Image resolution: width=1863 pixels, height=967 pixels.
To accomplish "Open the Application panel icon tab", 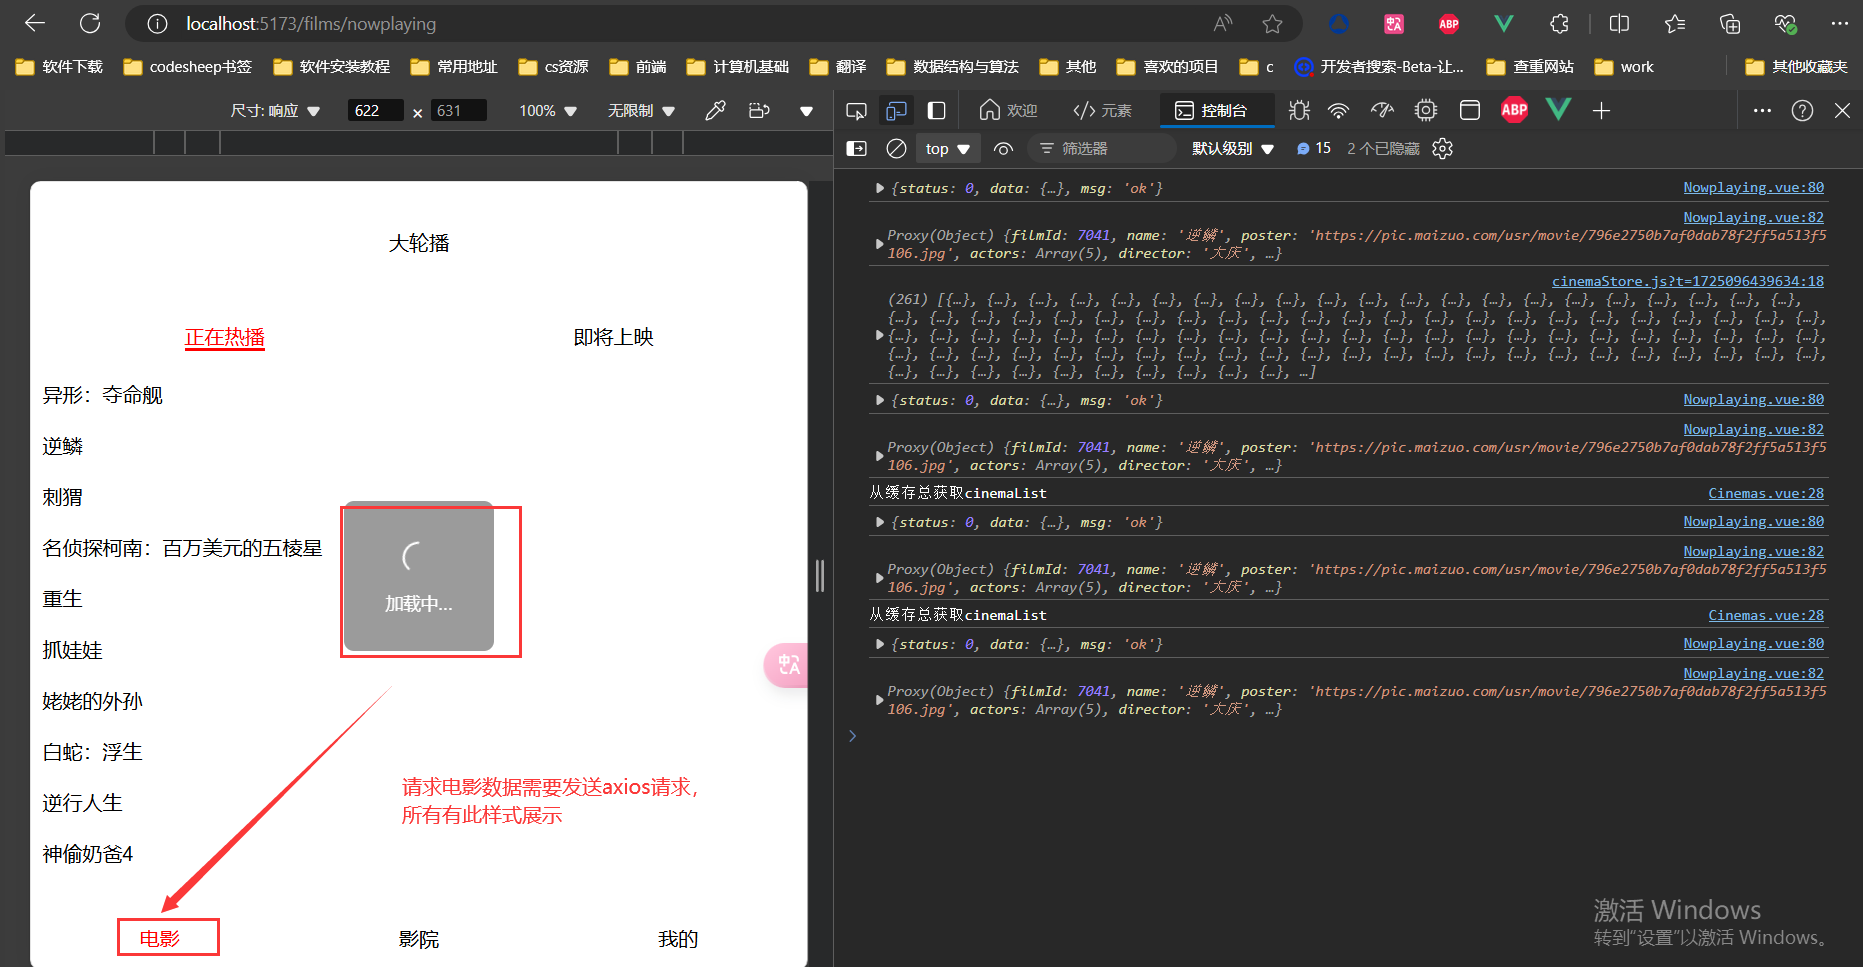I will 1470,110.
